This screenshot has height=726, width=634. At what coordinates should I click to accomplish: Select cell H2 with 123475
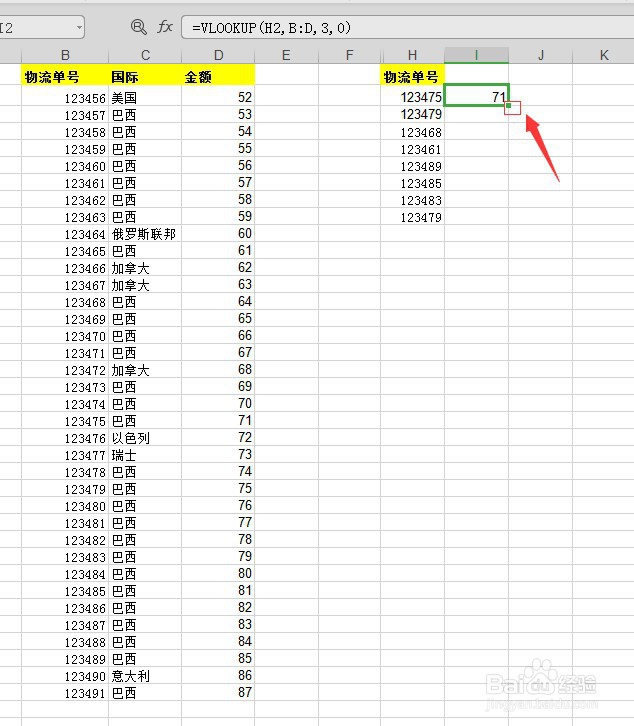412,97
